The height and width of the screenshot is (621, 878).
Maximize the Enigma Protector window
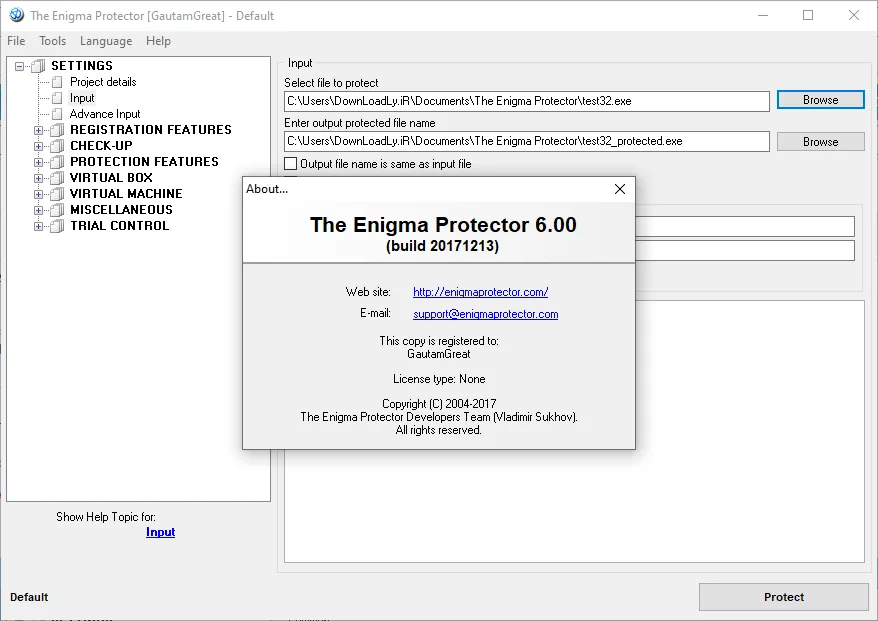(x=807, y=15)
